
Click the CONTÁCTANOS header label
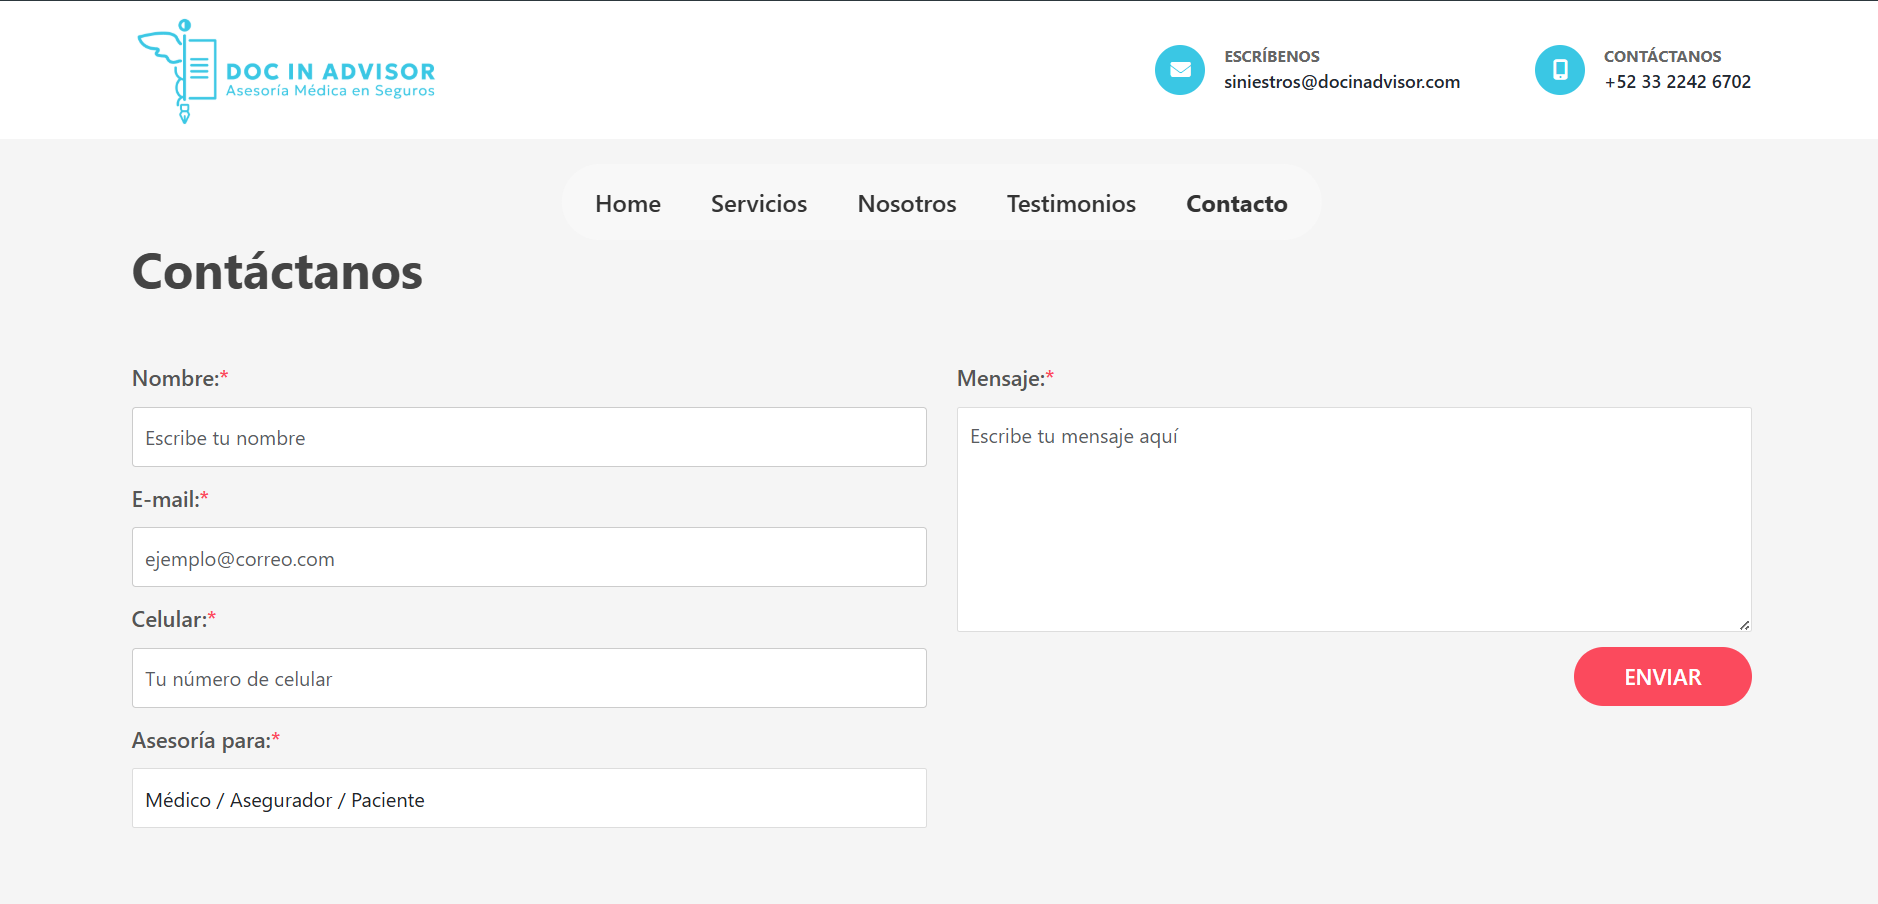click(1662, 56)
